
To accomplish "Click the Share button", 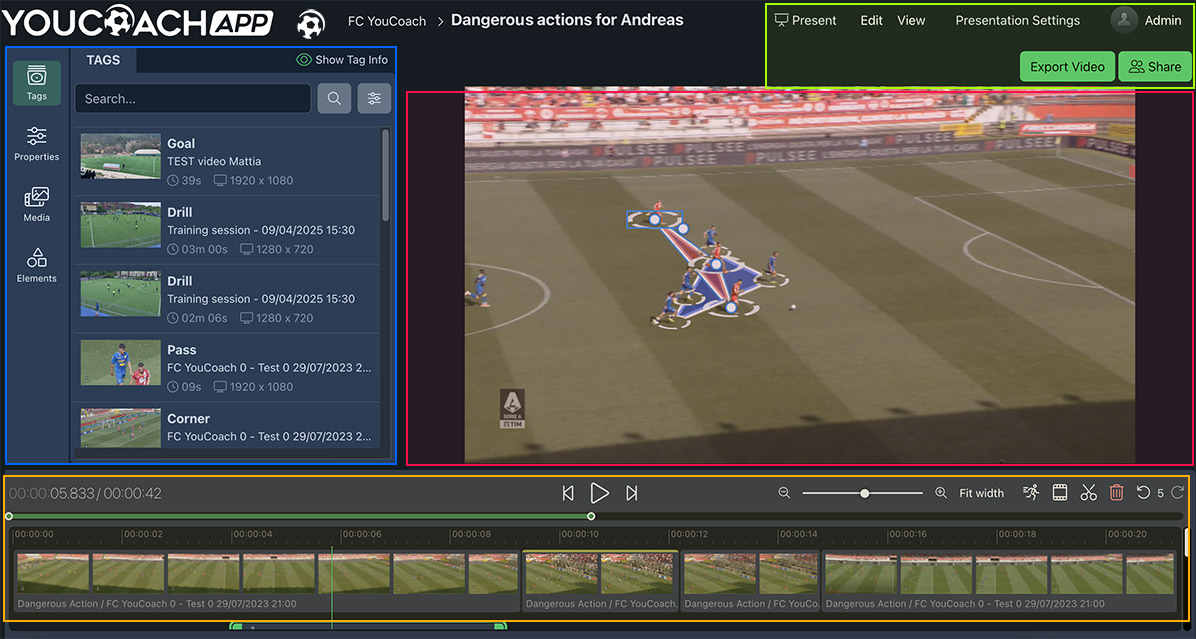I will coord(1155,66).
